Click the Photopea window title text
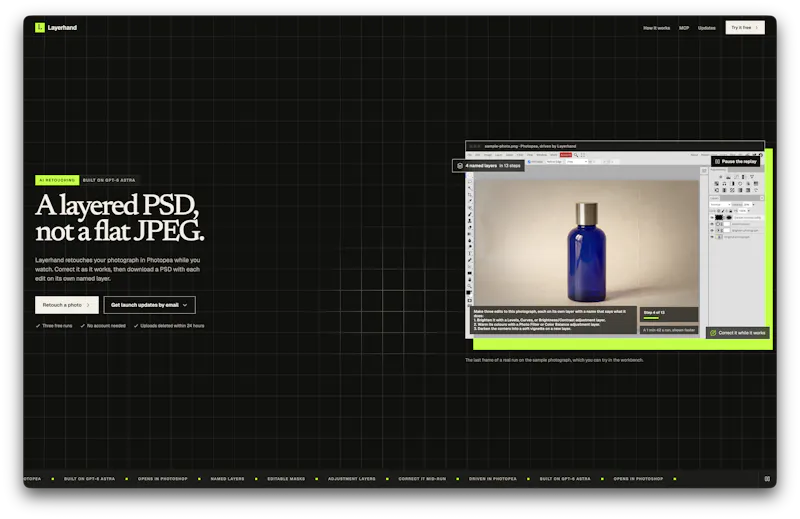The height and width of the screenshot is (519, 800). [530, 146]
